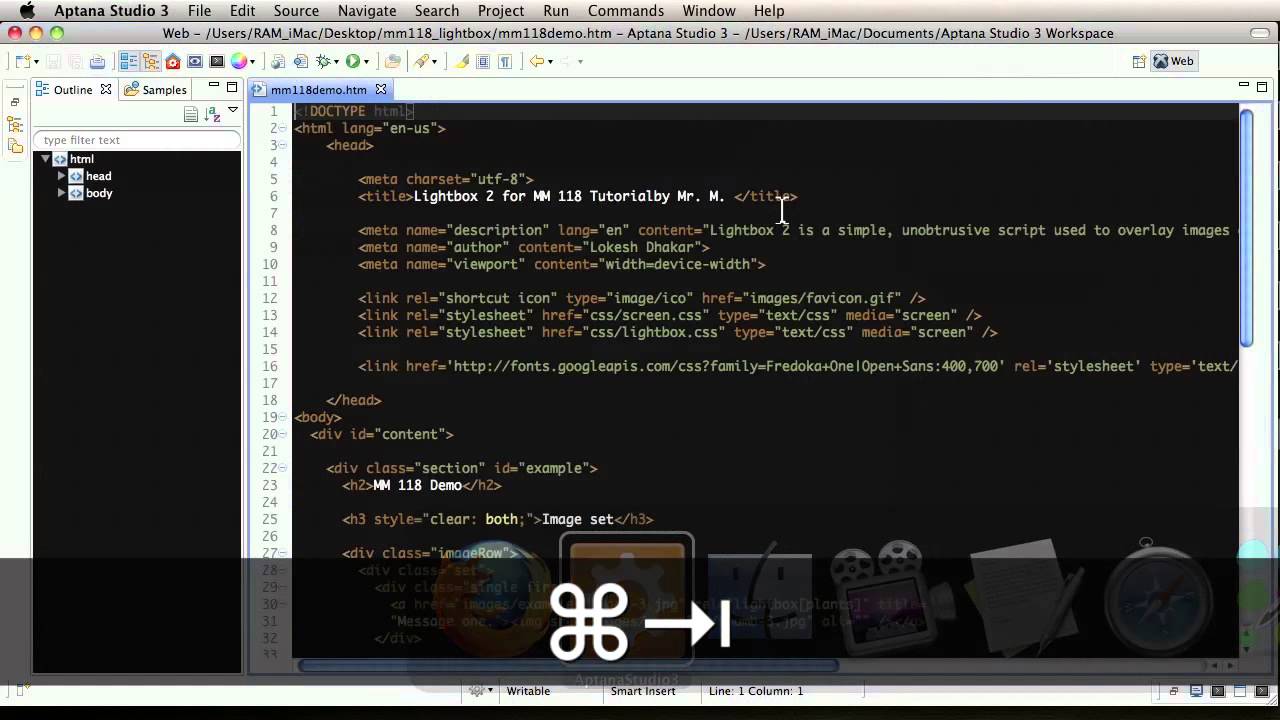The width and height of the screenshot is (1280, 720).
Task: Click the Smart Insert status bar field
Action: 643,691
